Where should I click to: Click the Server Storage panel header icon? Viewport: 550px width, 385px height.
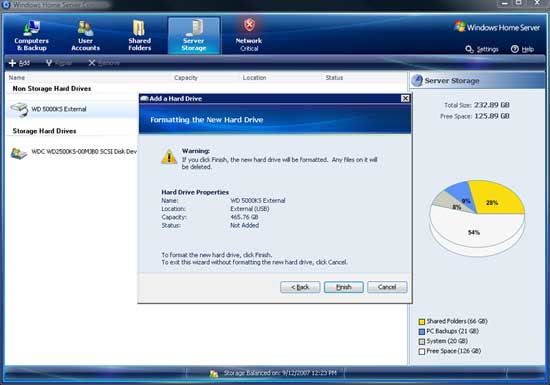click(417, 81)
